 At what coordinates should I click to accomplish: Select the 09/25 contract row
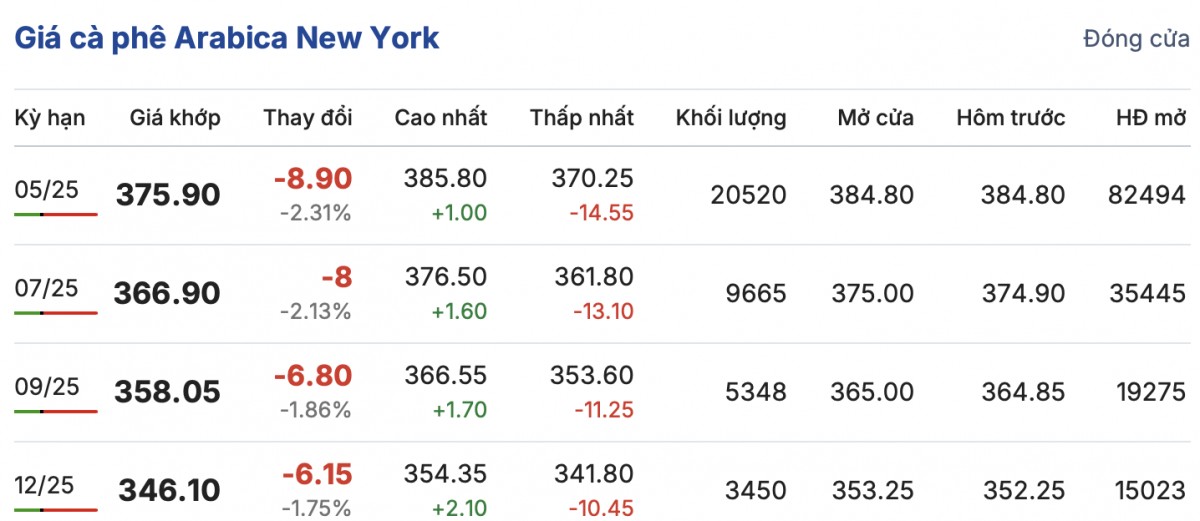tap(46, 387)
